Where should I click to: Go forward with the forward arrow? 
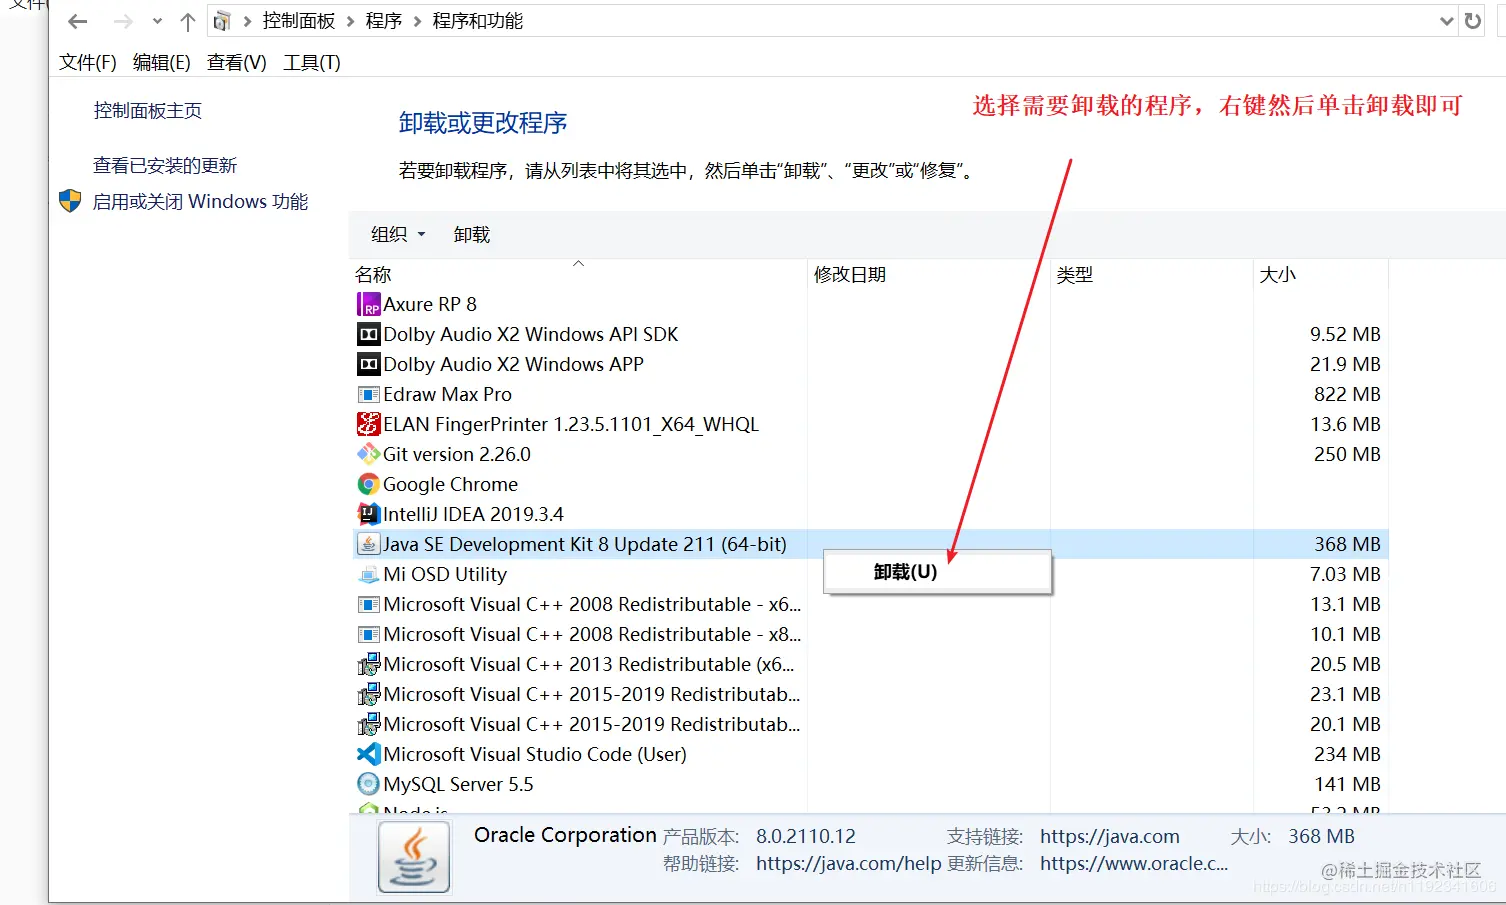[x=123, y=21]
